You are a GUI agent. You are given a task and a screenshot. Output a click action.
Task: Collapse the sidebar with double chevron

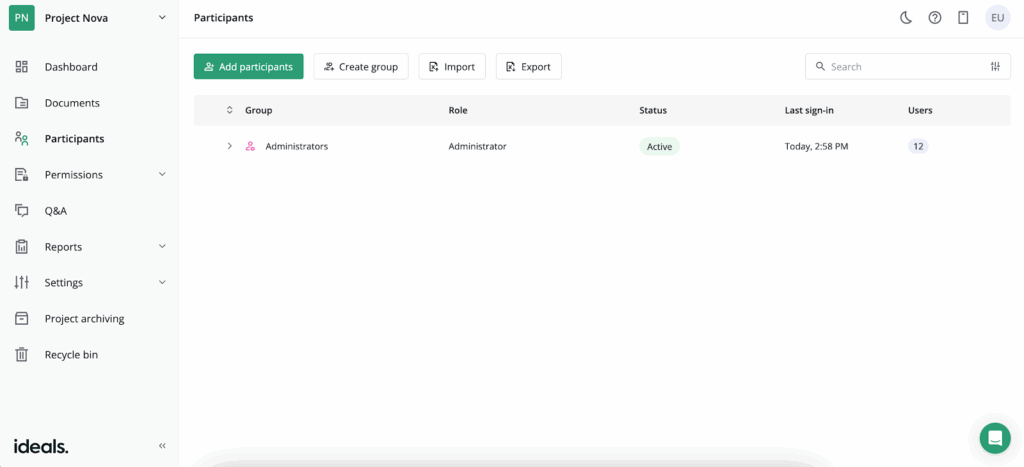click(x=162, y=446)
